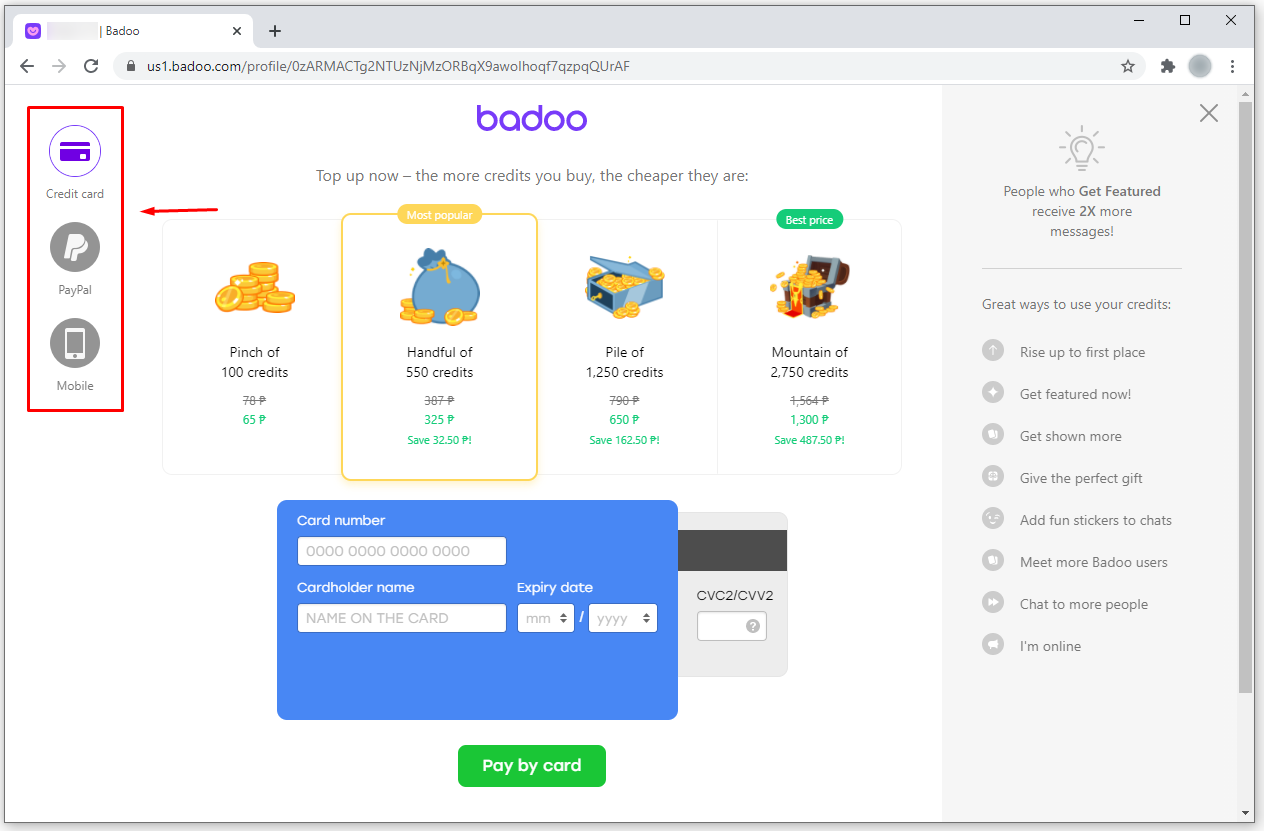The width and height of the screenshot is (1264, 831).
Task: Click the CVC2/CVV2 help question mark
Action: 753,627
